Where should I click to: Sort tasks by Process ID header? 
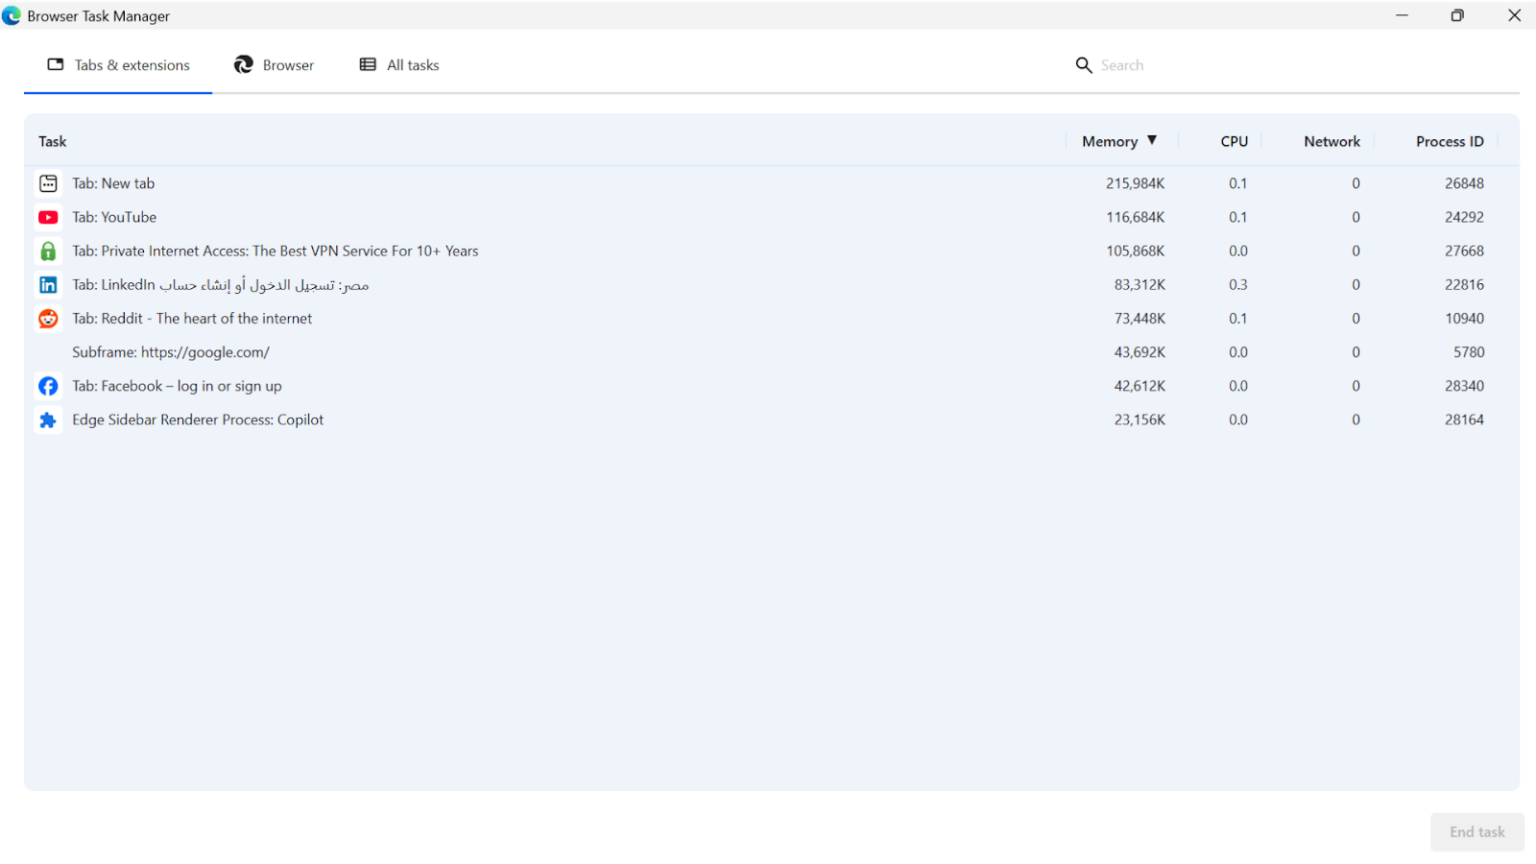[1449, 142]
